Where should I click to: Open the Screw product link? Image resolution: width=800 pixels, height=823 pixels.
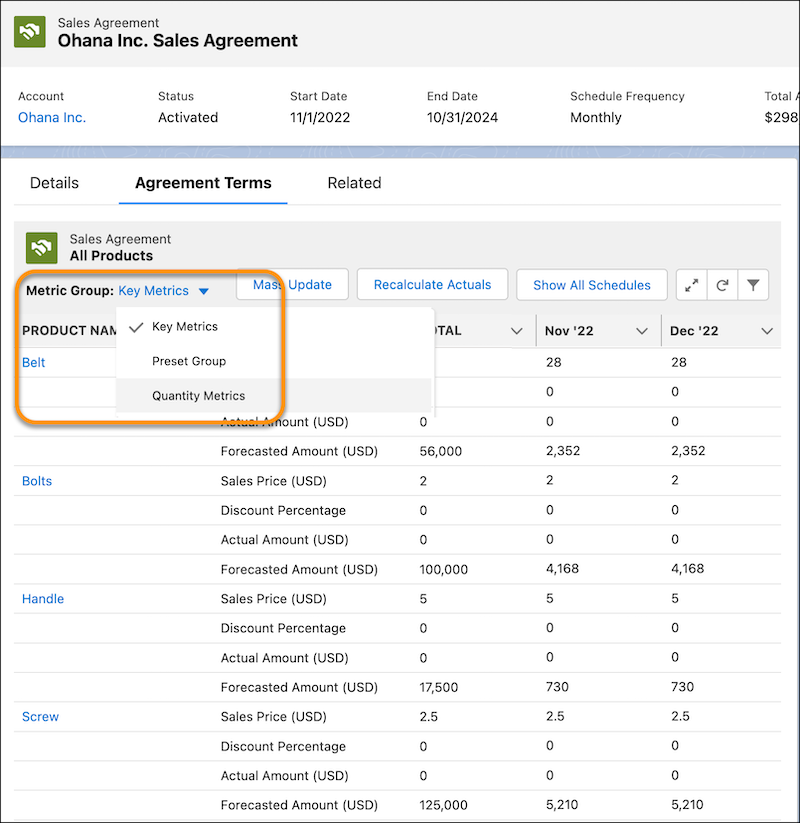(40, 717)
